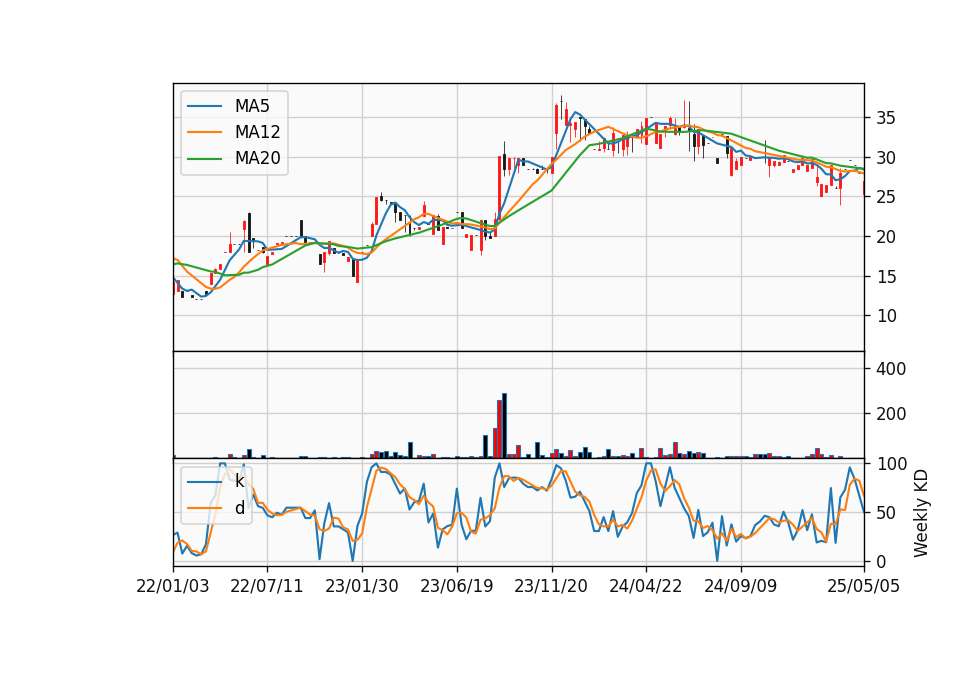The image size is (960, 690).
Task: Click the MA12 legend label
Action: coord(257,132)
